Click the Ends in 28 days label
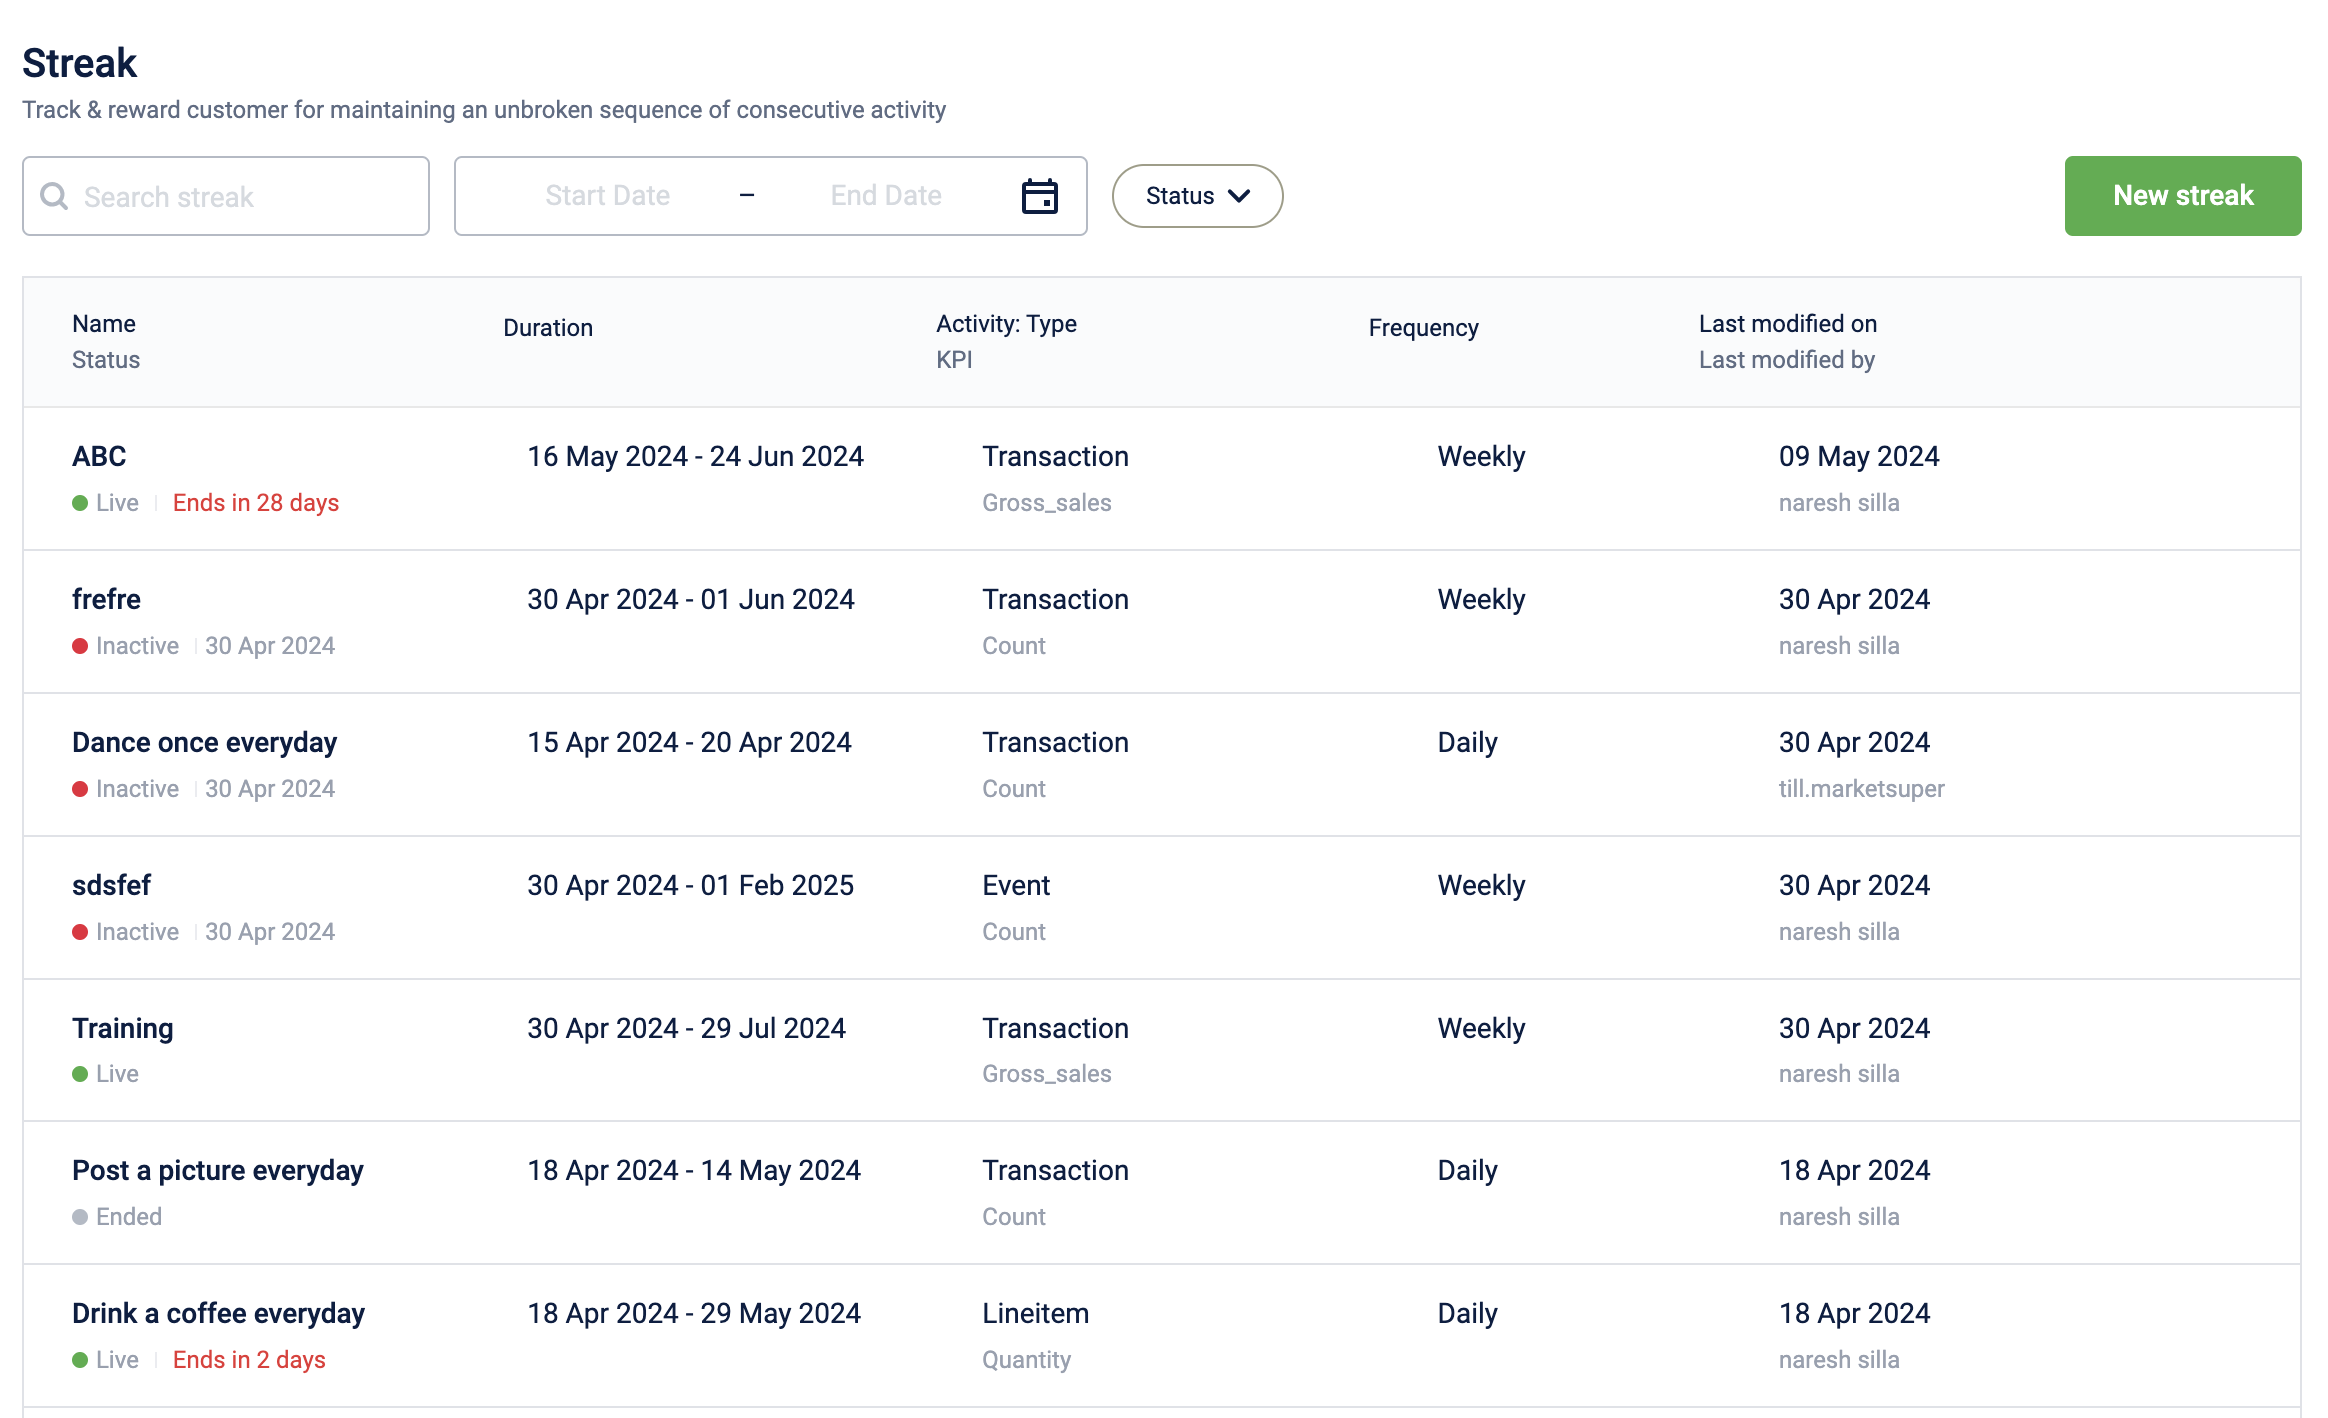Viewport: 2328px width, 1418px height. point(256,503)
